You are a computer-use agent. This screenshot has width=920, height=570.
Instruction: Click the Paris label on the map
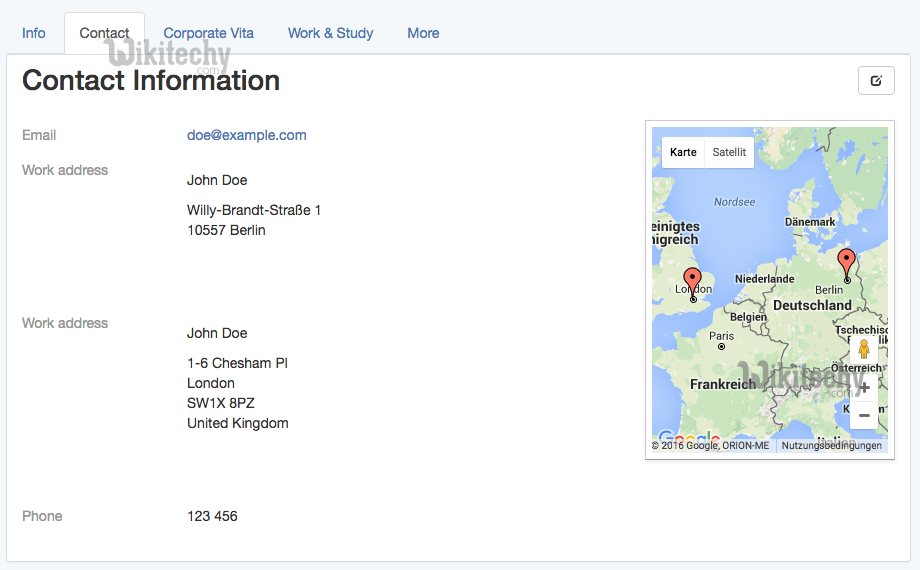click(721, 336)
